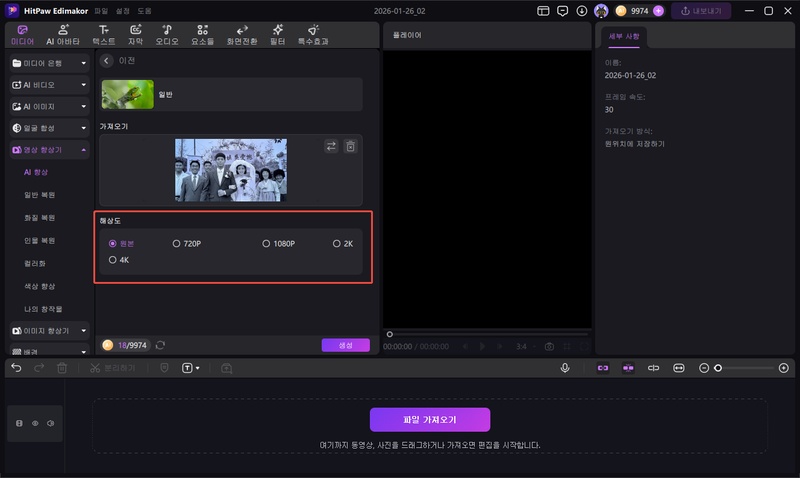Zoom in the timeline with plus

784,368
